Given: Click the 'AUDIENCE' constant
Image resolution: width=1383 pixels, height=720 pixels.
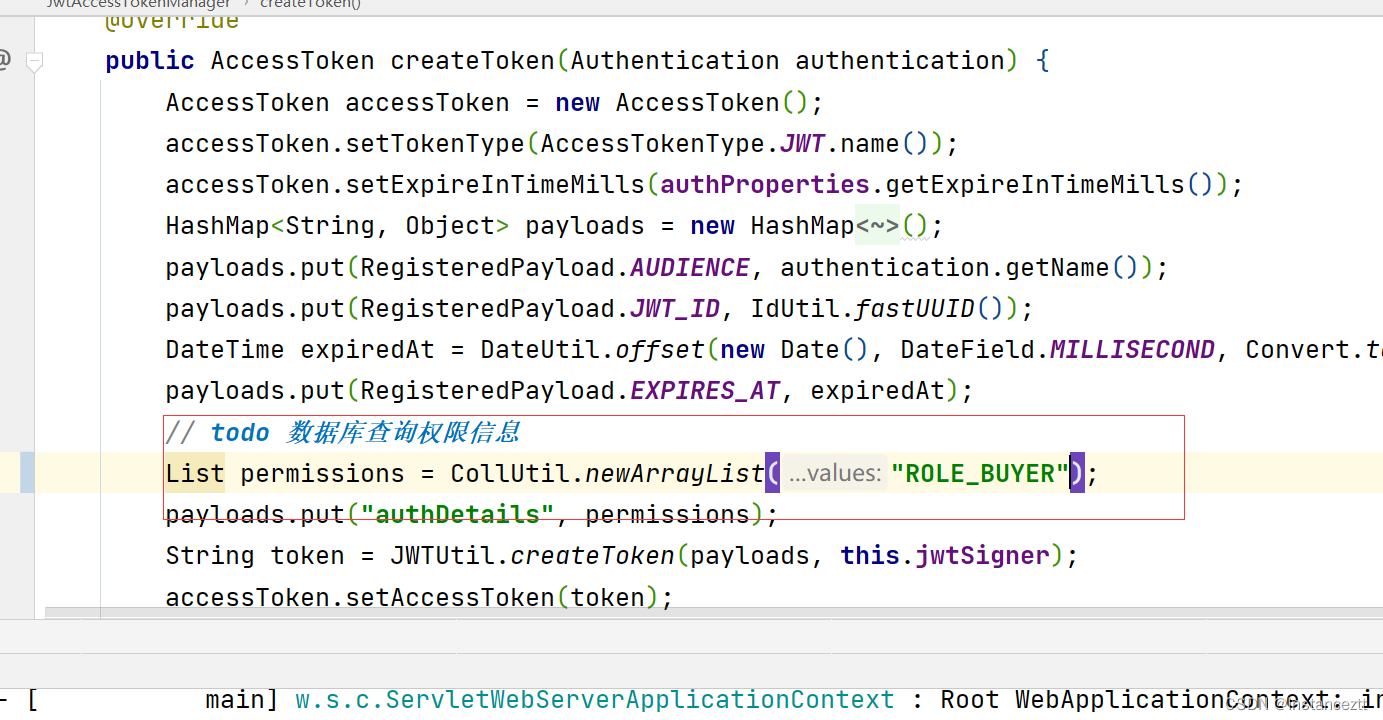Looking at the screenshot, I should (690, 268).
